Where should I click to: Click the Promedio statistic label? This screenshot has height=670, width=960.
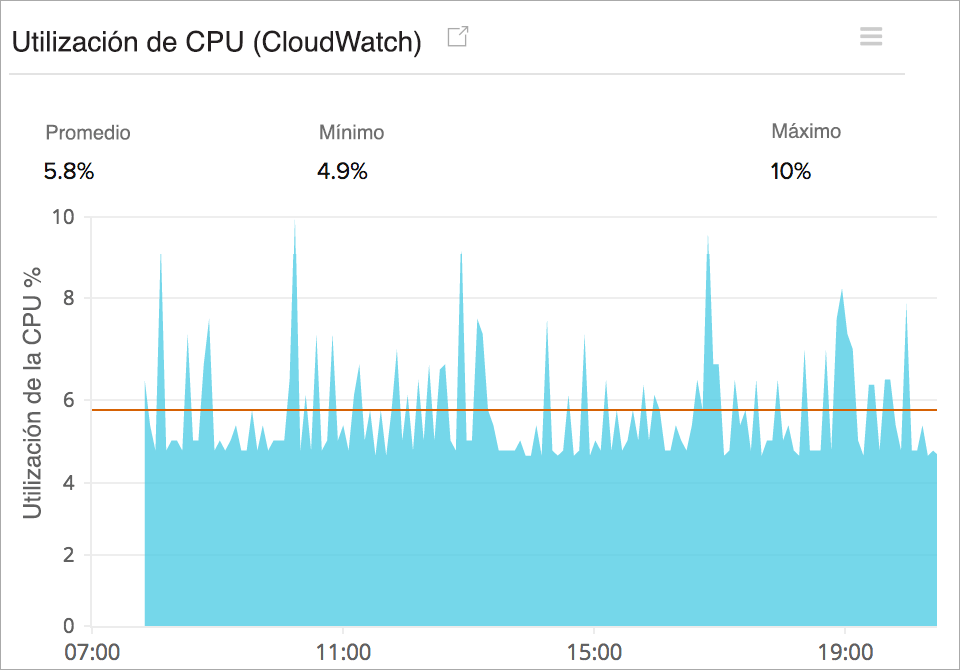point(87,132)
